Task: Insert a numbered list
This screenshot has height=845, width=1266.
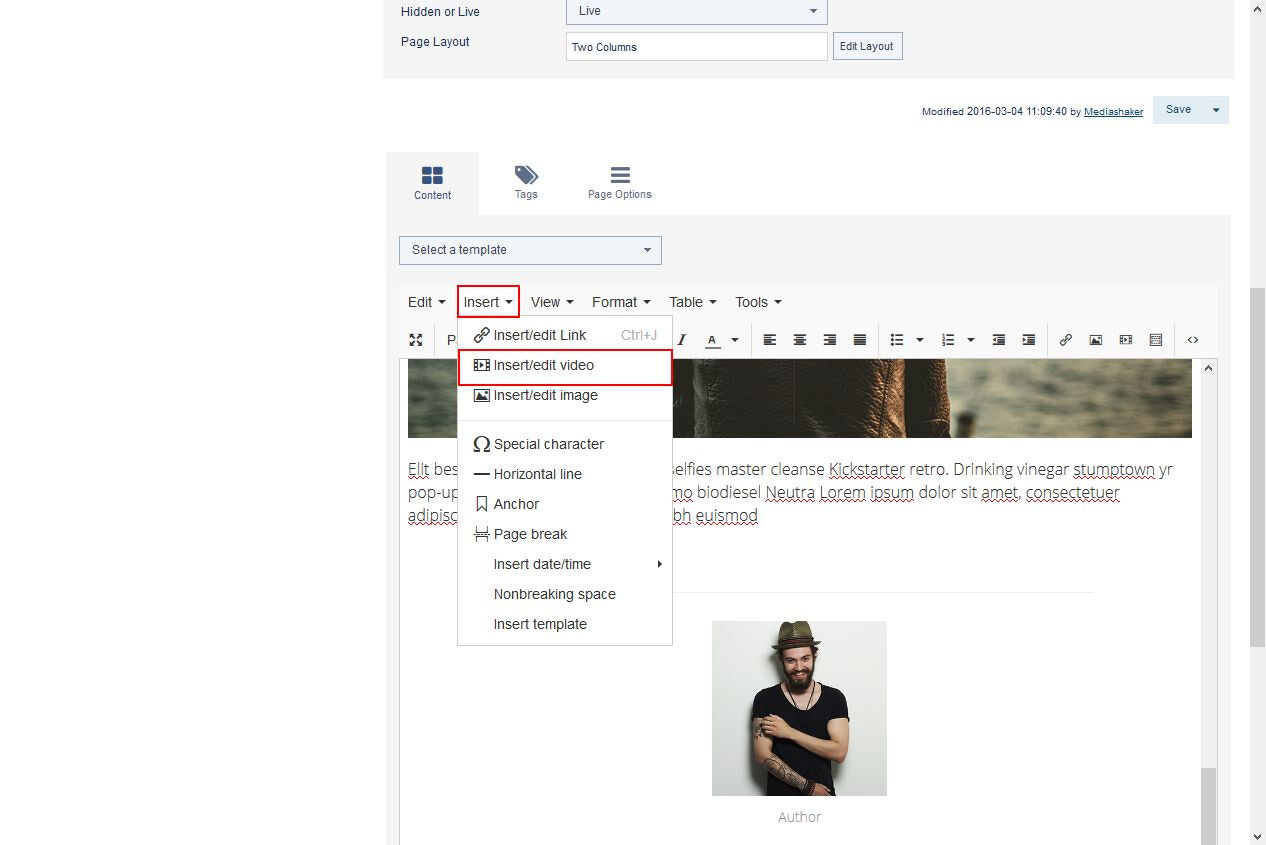Action: (x=949, y=340)
